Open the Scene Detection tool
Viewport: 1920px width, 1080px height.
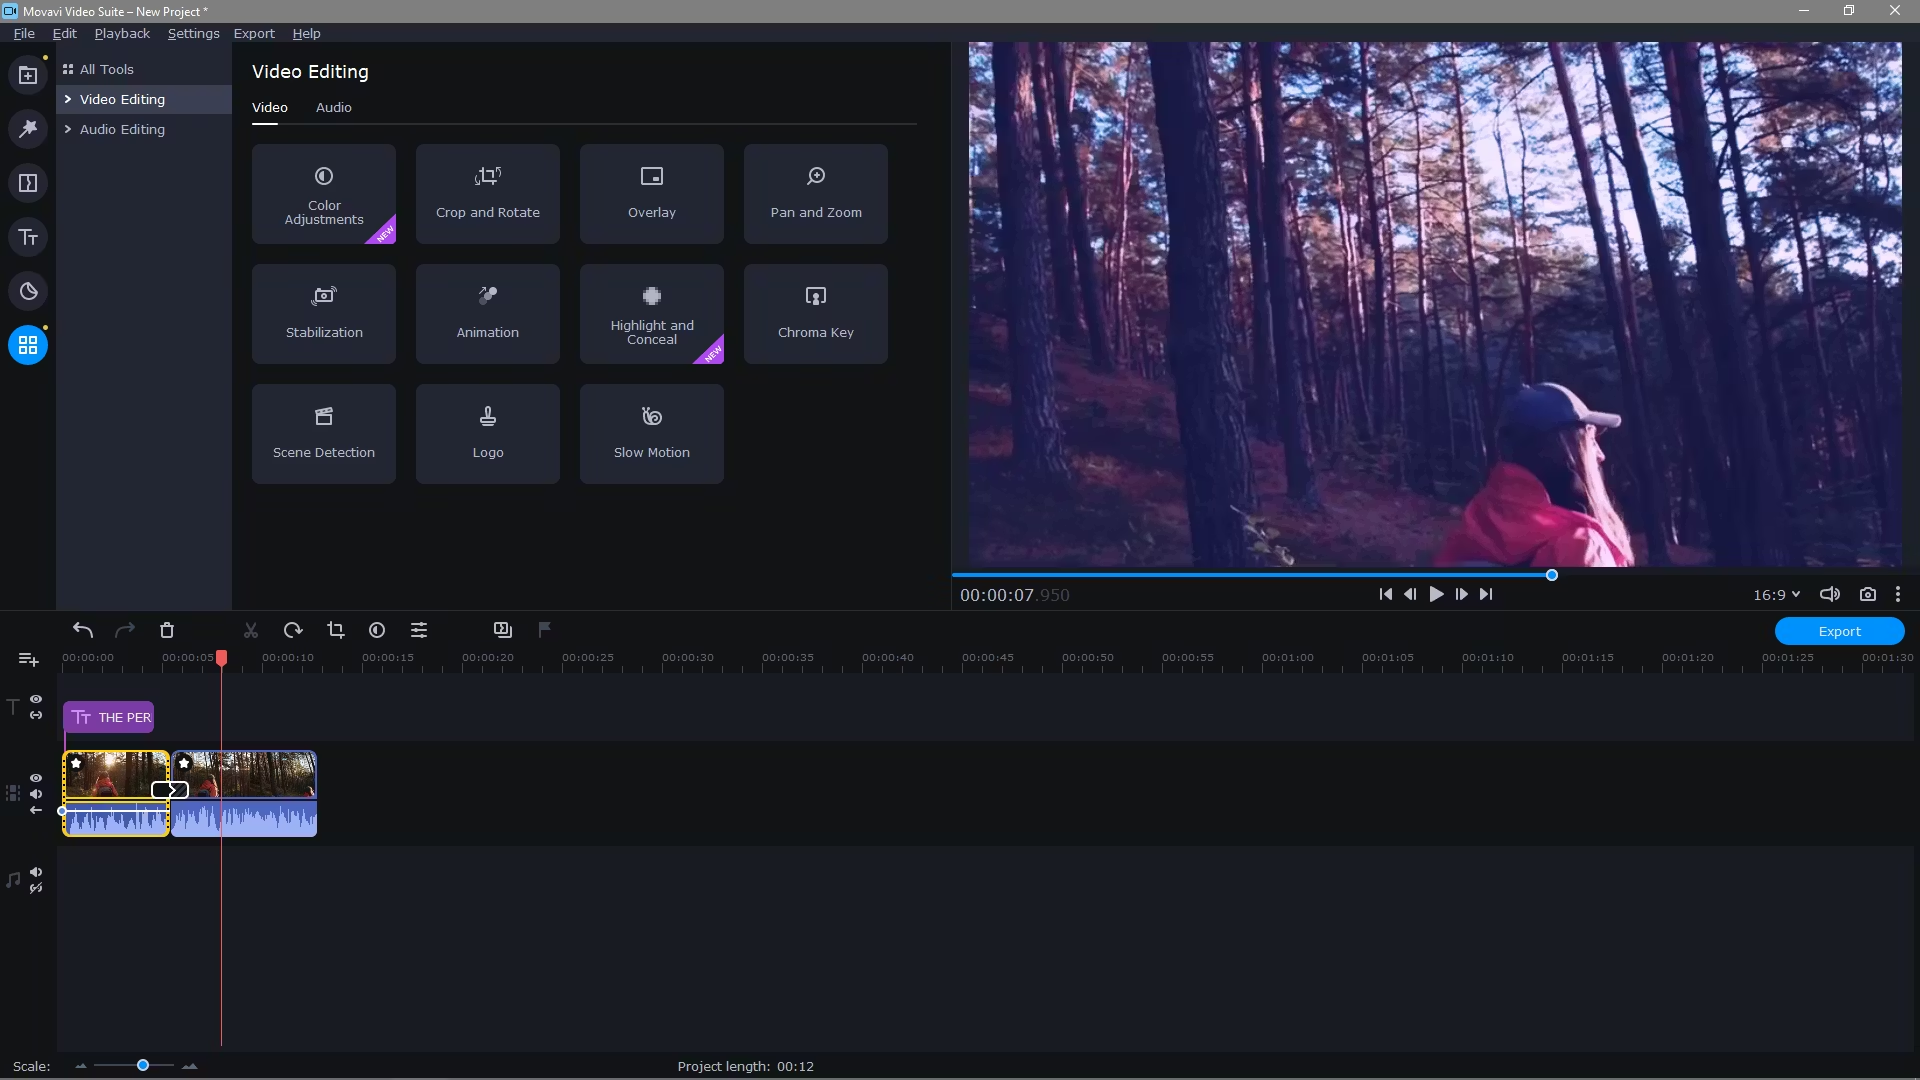(323, 433)
